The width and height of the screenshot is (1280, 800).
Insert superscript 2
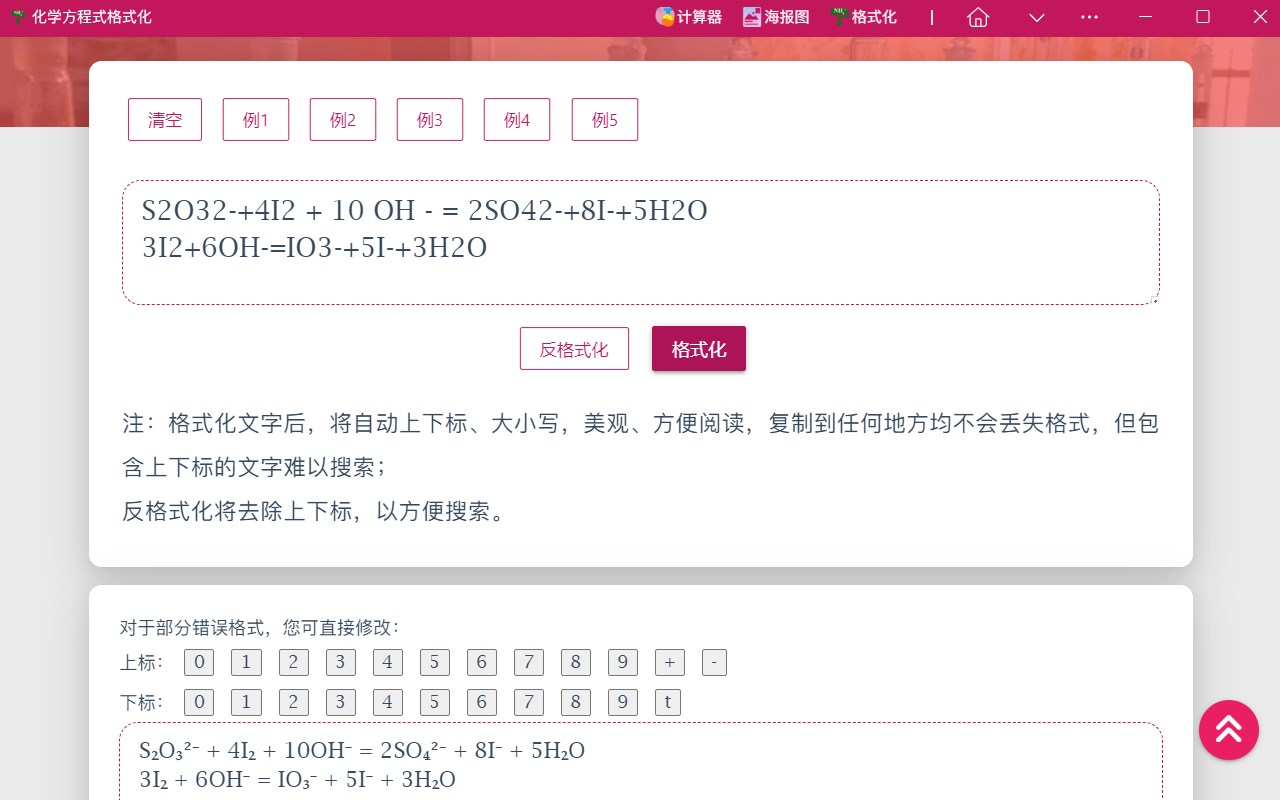coord(293,662)
